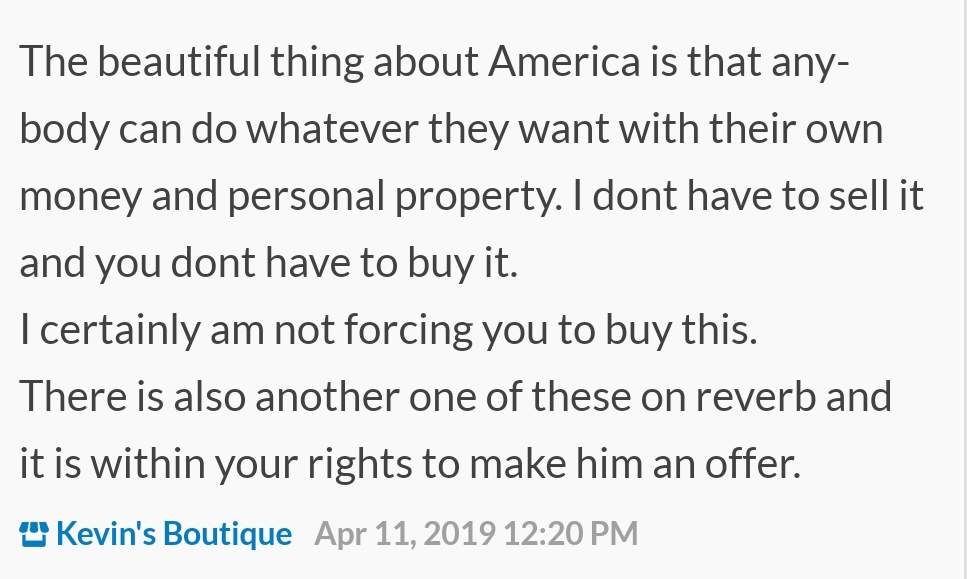Click the phrase "their own" ending line two
The height and width of the screenshot is (579, 967).
point(796,129)
